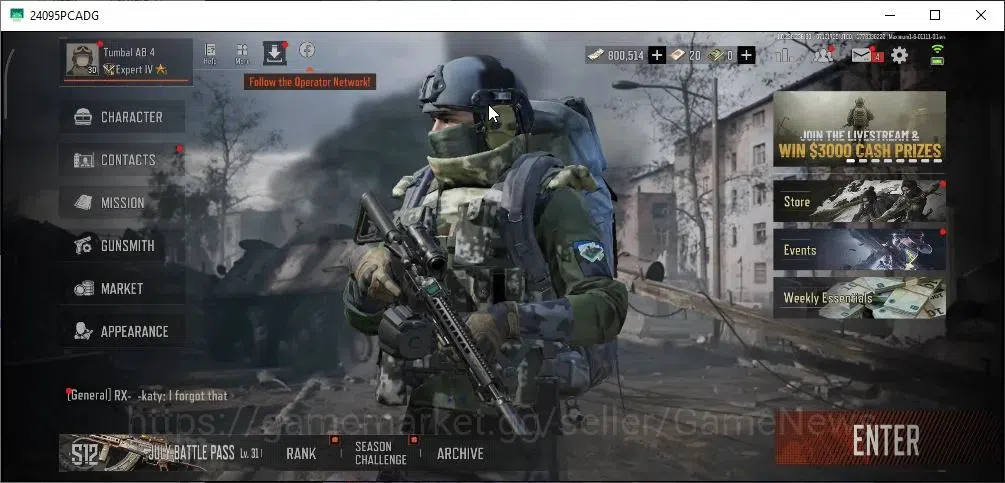
Task: Open the Help icon in the top bar
Action: 210,54
